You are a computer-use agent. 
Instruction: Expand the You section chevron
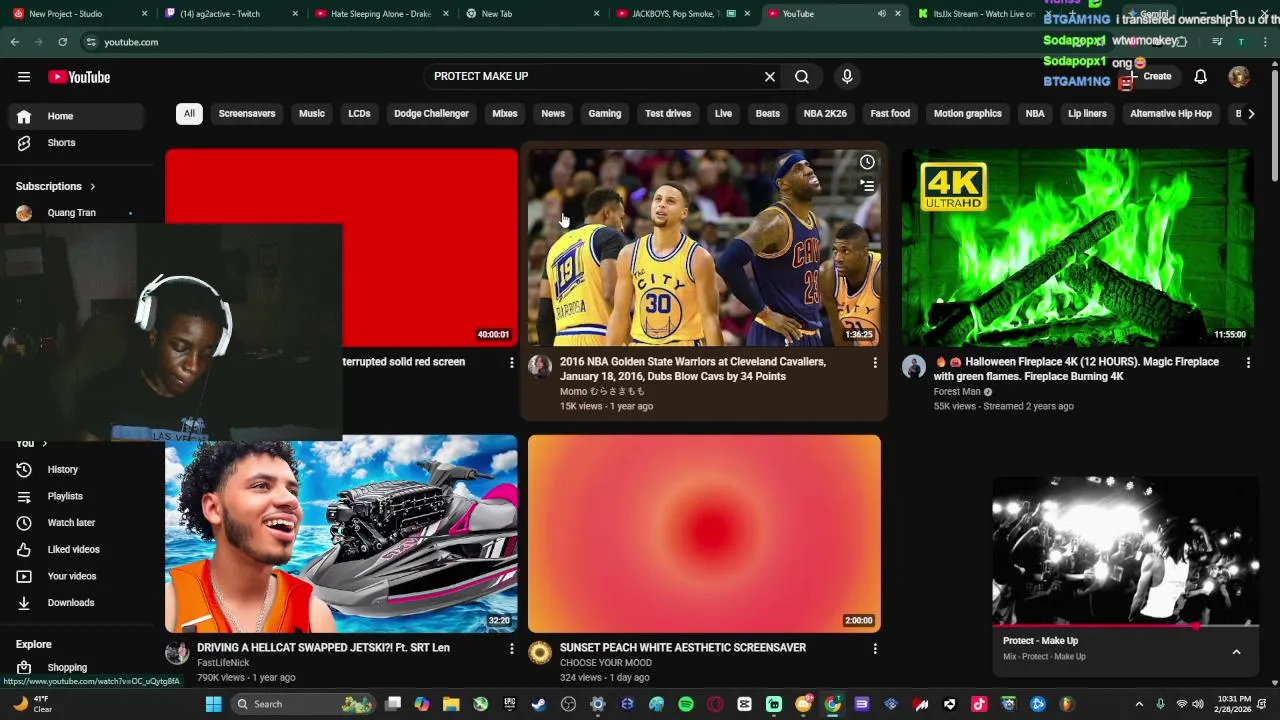pyautogui.click(x=44, y=443)
